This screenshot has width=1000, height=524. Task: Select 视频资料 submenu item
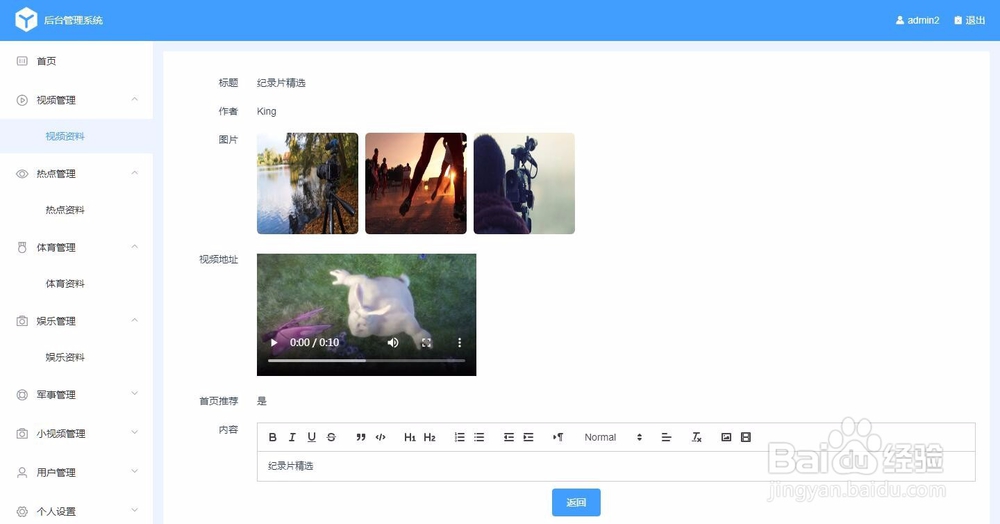pyautogui.click(x=76, y=136)
